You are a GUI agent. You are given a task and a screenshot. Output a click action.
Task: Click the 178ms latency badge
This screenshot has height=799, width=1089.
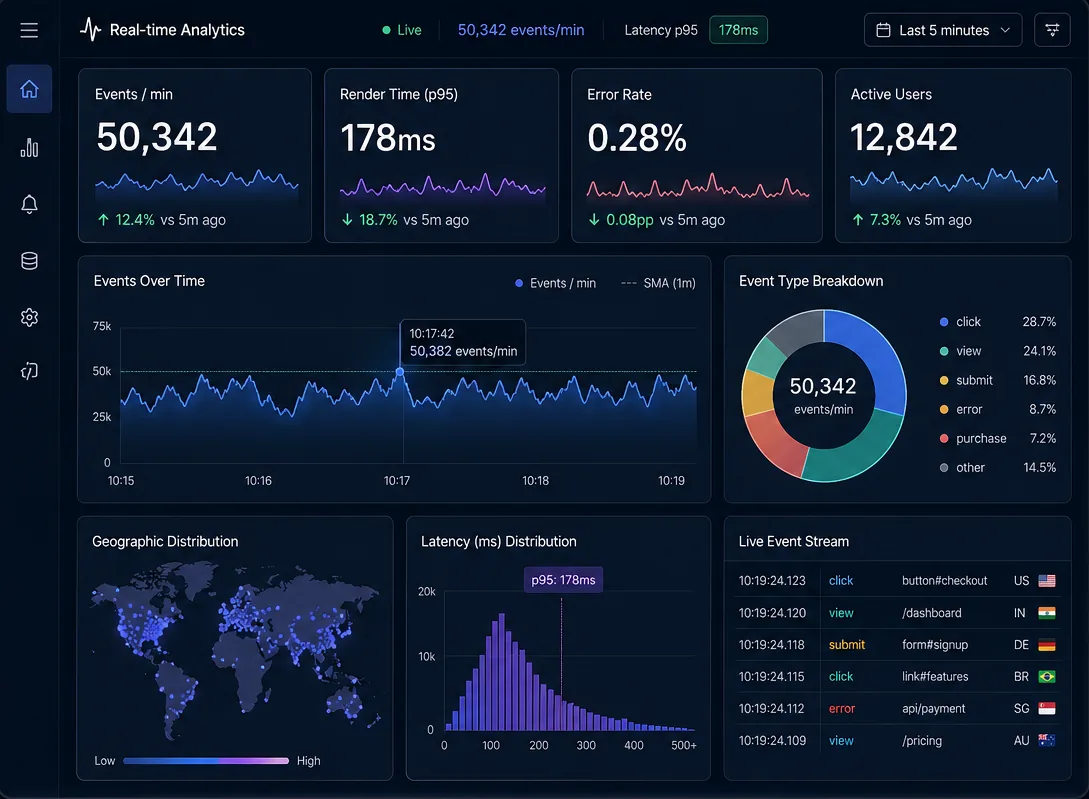pos(738,30)
